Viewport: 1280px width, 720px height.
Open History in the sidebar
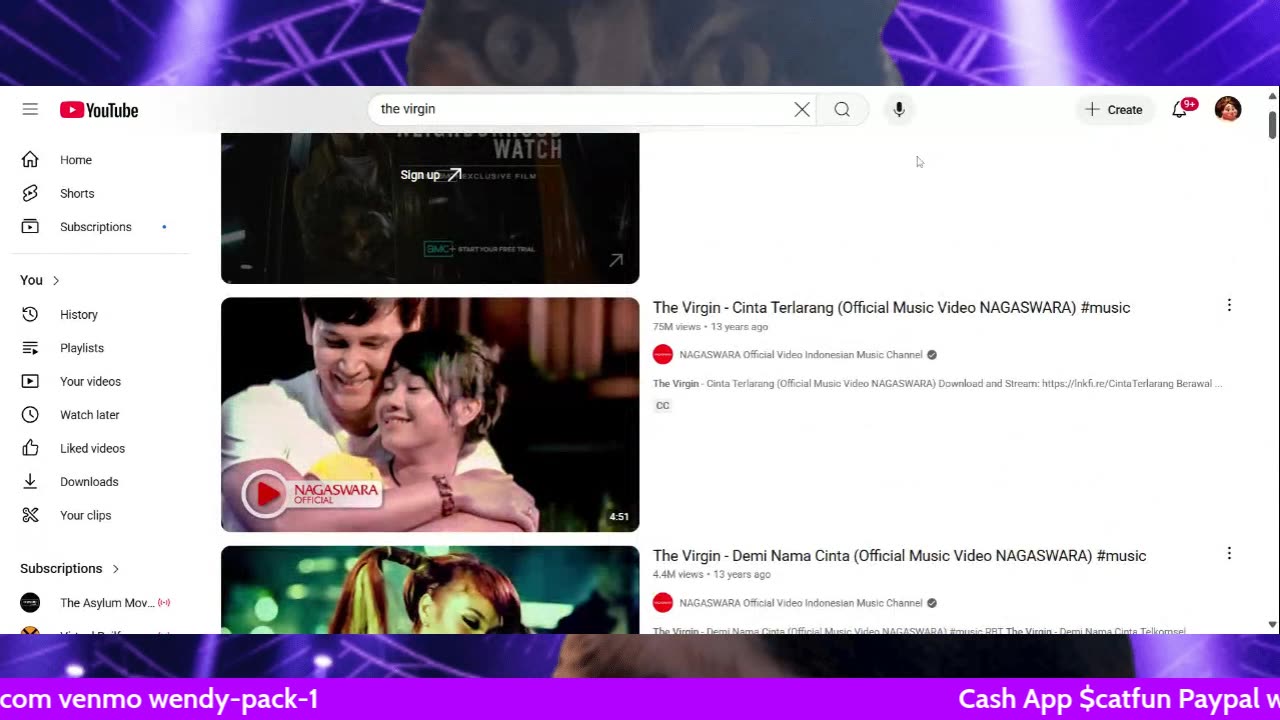(78, 315)
